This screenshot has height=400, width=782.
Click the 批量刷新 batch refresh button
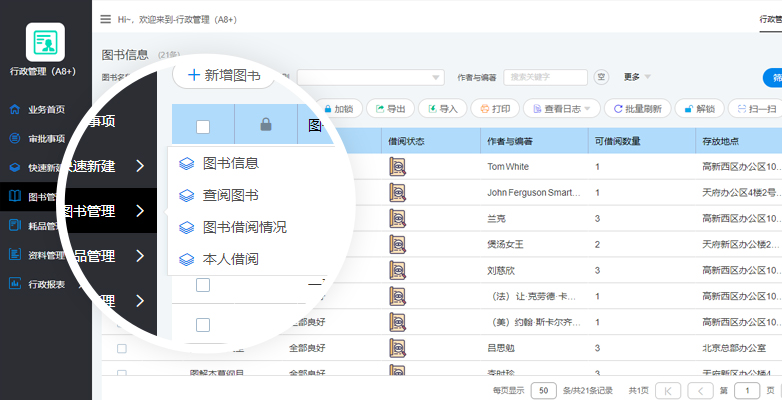tap(639, 108)
